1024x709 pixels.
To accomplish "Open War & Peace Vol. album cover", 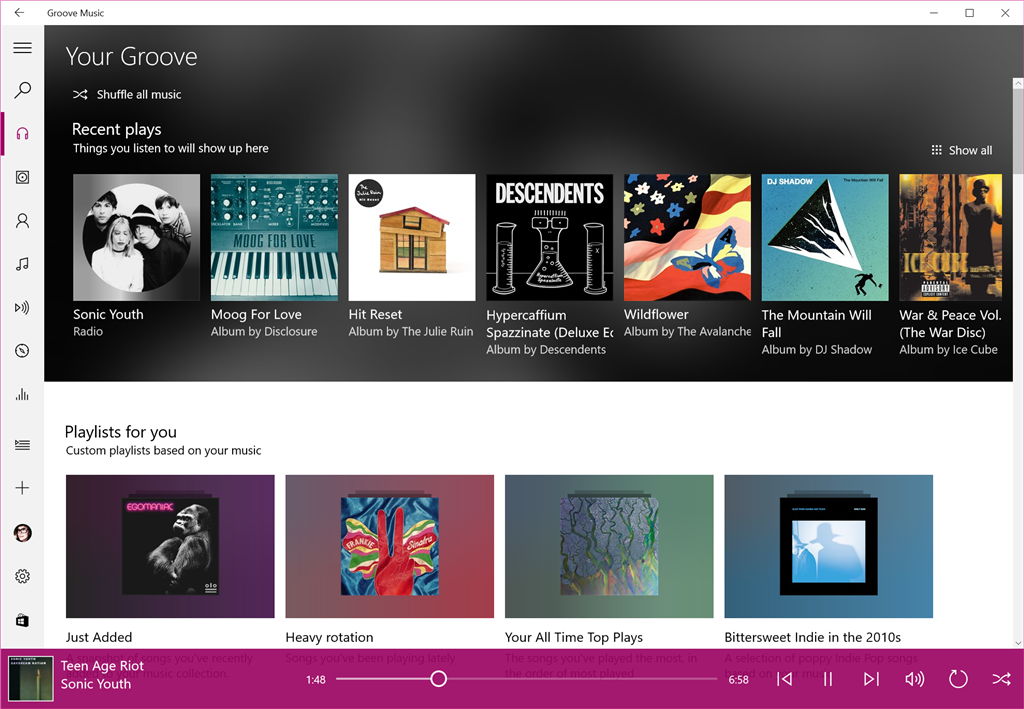I will [951, 237].
